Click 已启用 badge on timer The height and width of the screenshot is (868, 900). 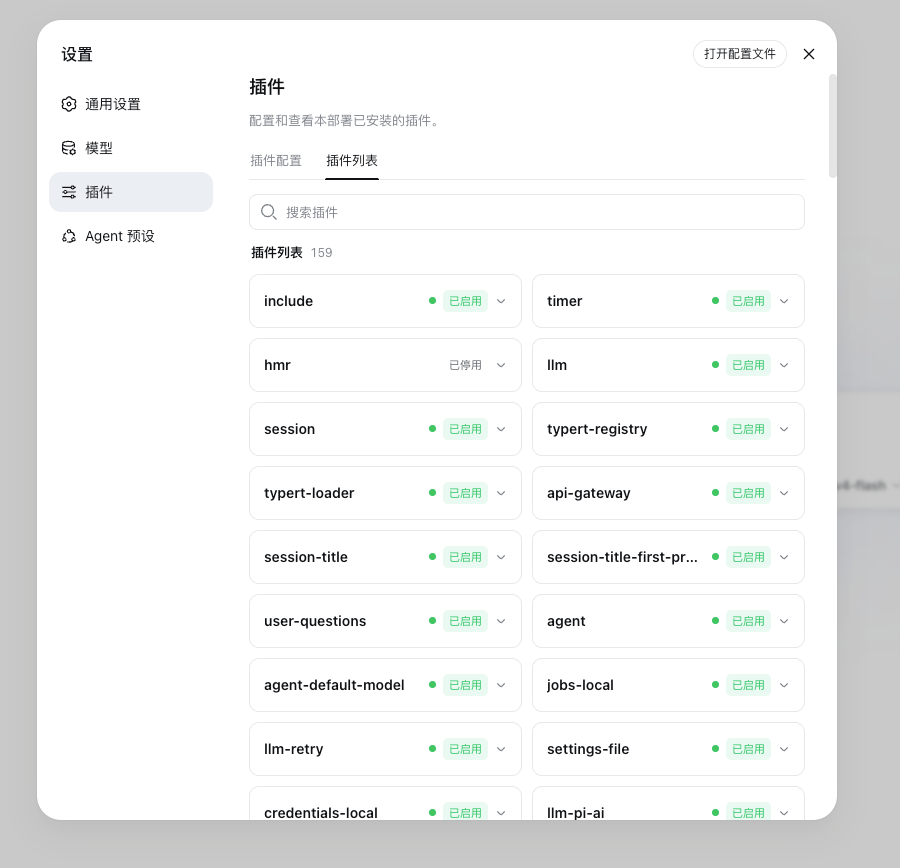(748, 301)
